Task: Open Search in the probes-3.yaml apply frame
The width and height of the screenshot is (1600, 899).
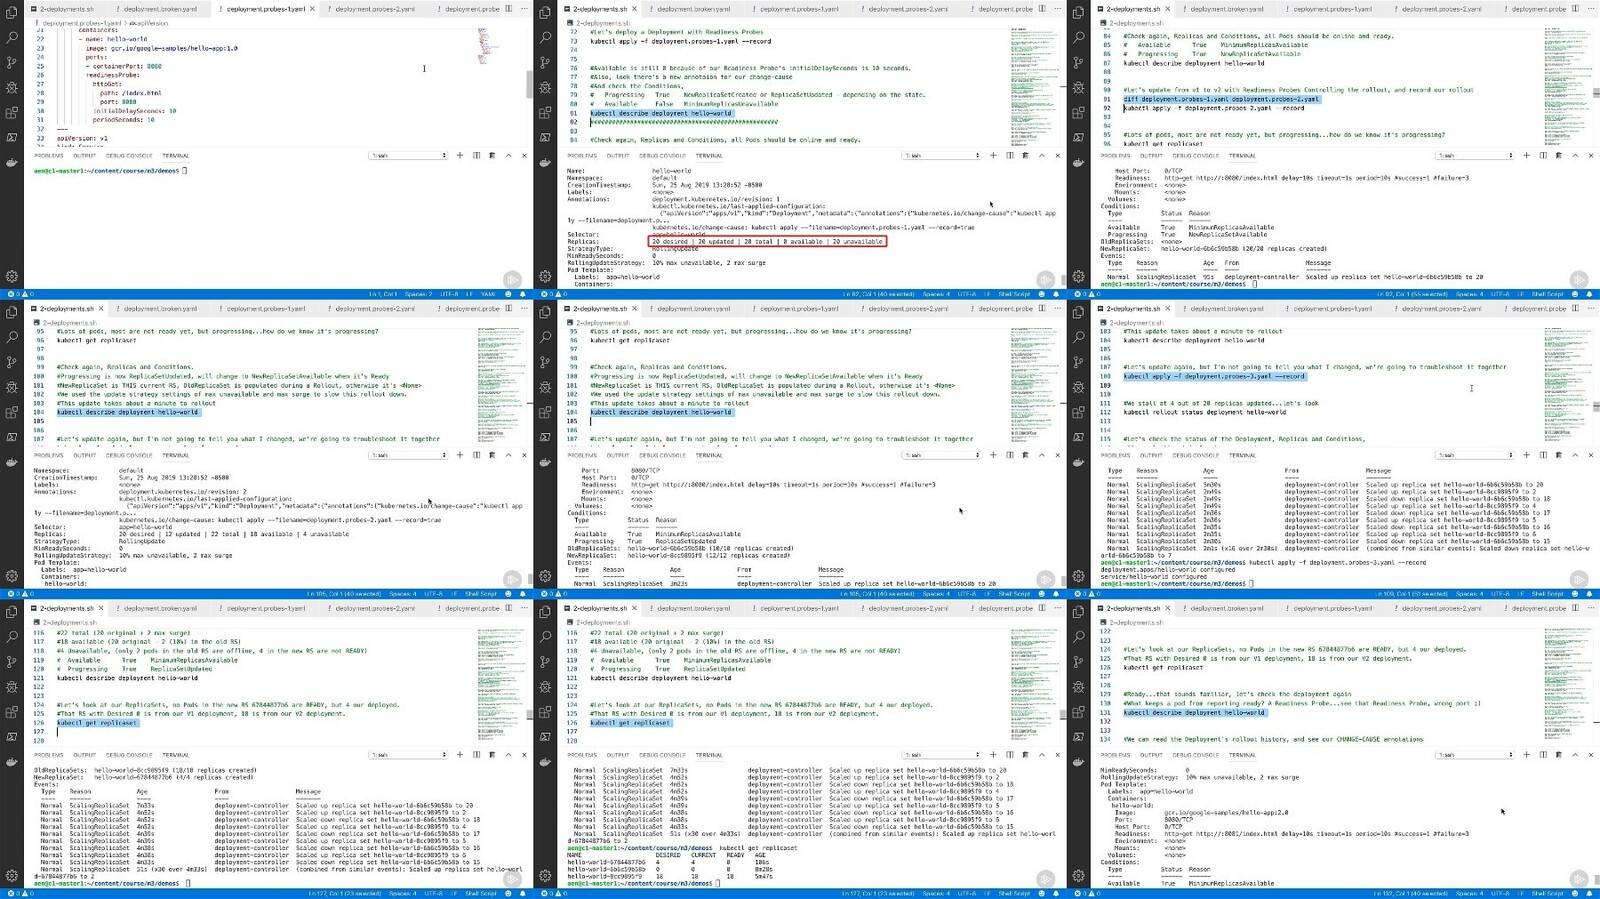Action: tap(1078, 337)
